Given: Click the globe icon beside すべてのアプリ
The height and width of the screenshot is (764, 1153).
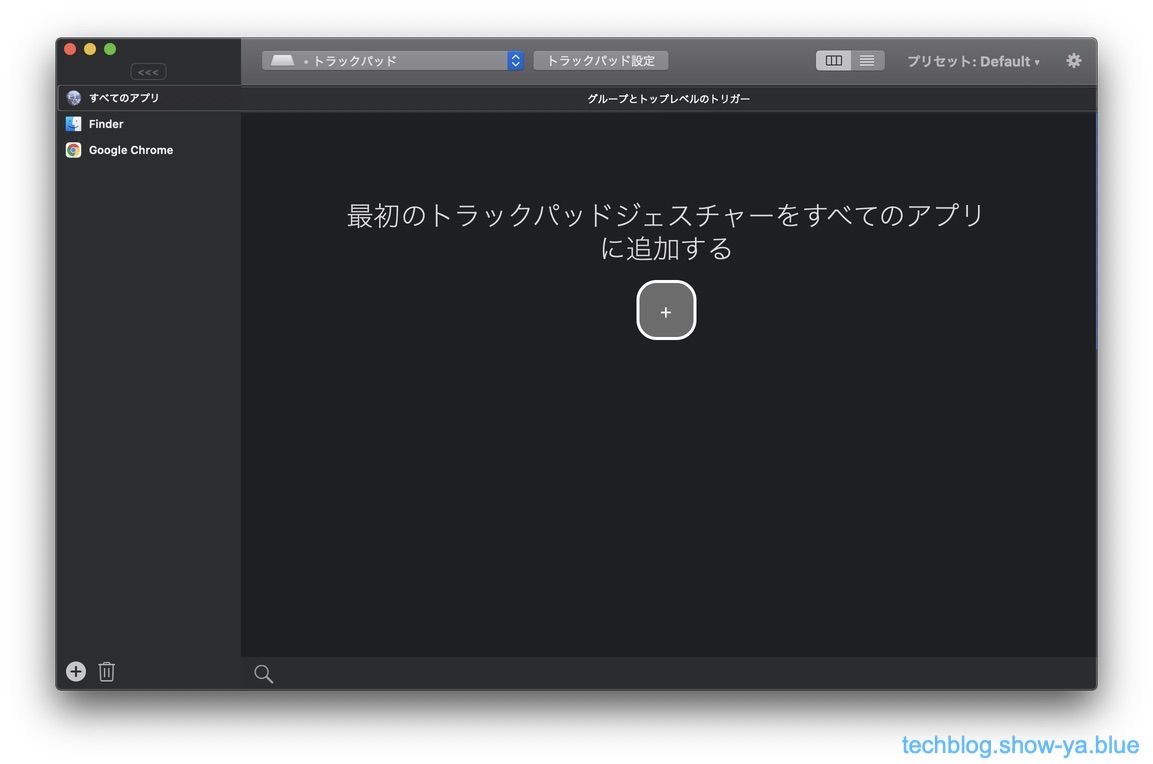Looking at the screenshot, I should 74,98.
